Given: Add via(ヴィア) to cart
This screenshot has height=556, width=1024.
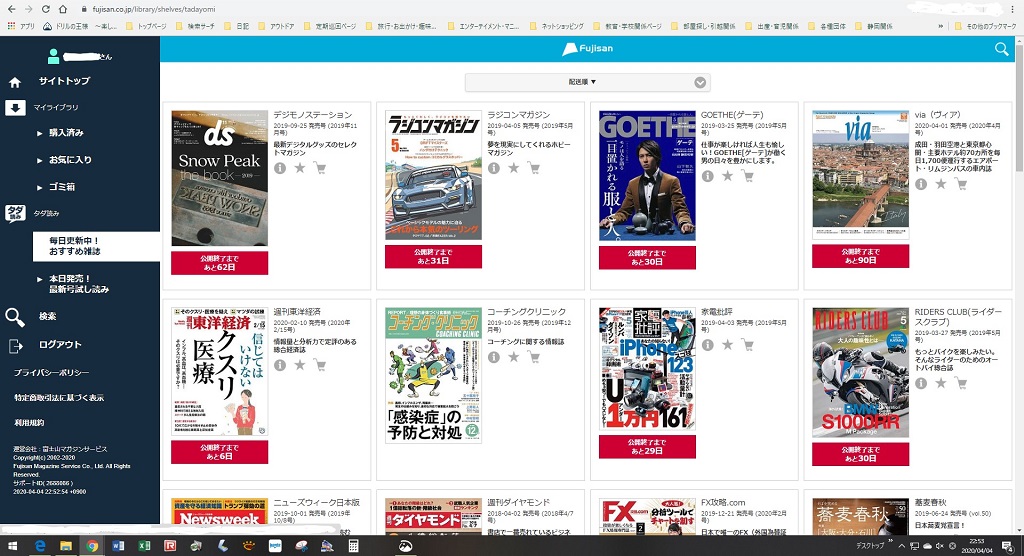Looking at the screenshot, I should [961, 184].
